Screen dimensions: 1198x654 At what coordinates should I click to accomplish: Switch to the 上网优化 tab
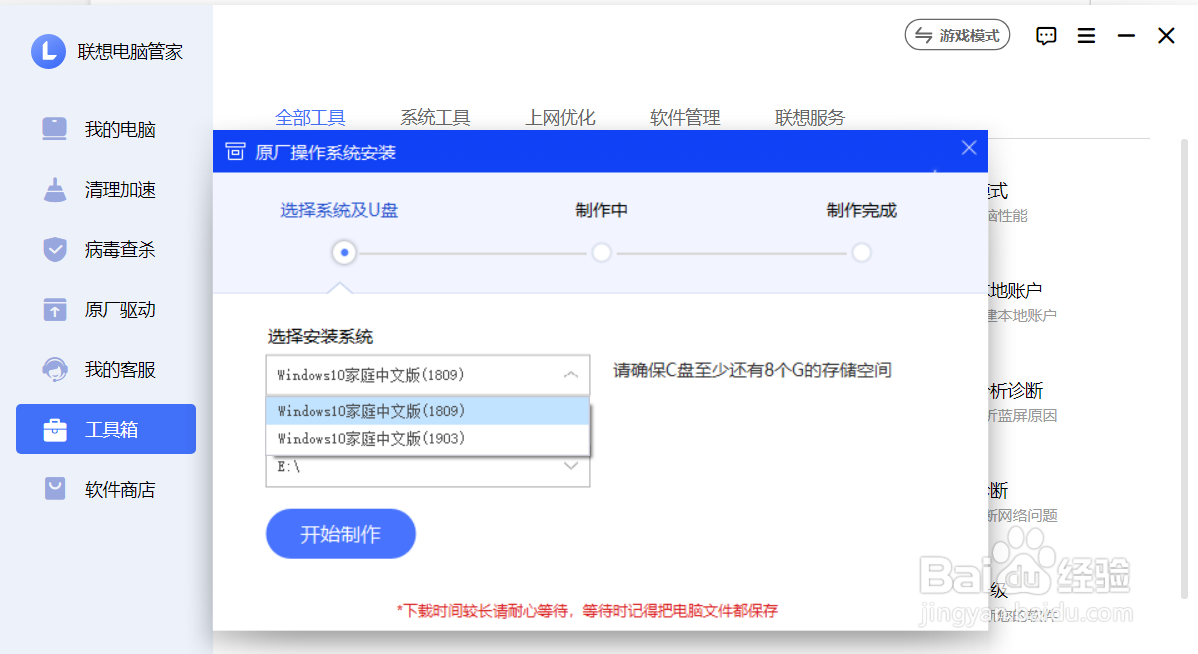point(560,118)
